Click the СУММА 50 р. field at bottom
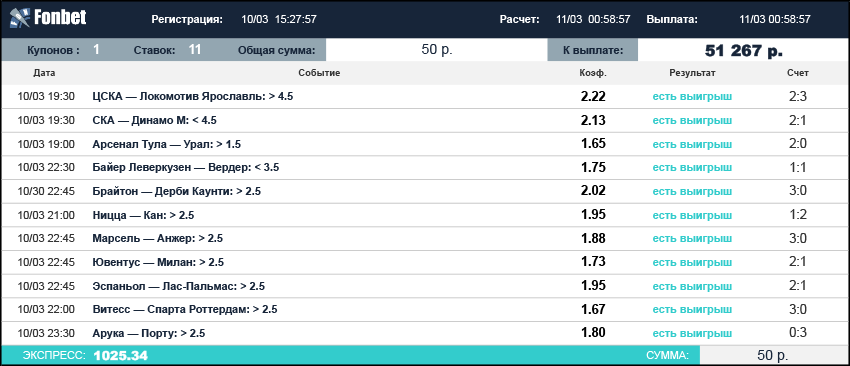This screenshot has width=850, height=366. pos(774,356)
